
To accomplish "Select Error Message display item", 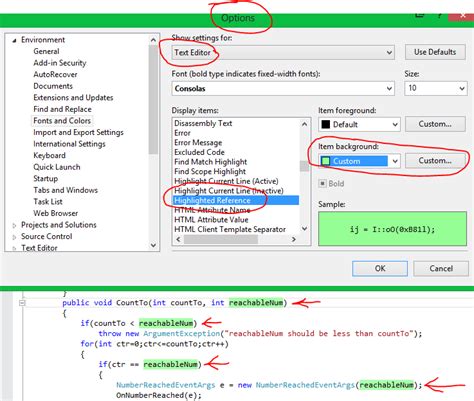I will click(198, 143).
